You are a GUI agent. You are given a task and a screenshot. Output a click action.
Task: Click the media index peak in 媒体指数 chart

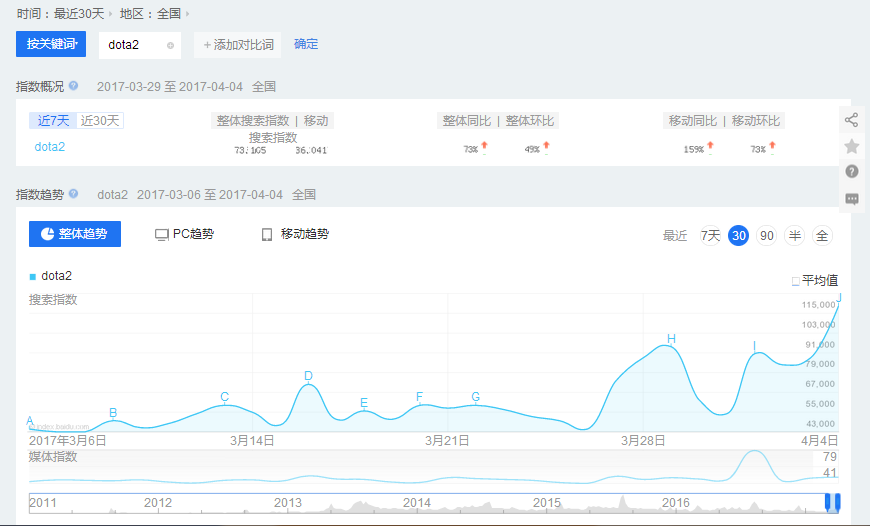[x=755, y=452]
